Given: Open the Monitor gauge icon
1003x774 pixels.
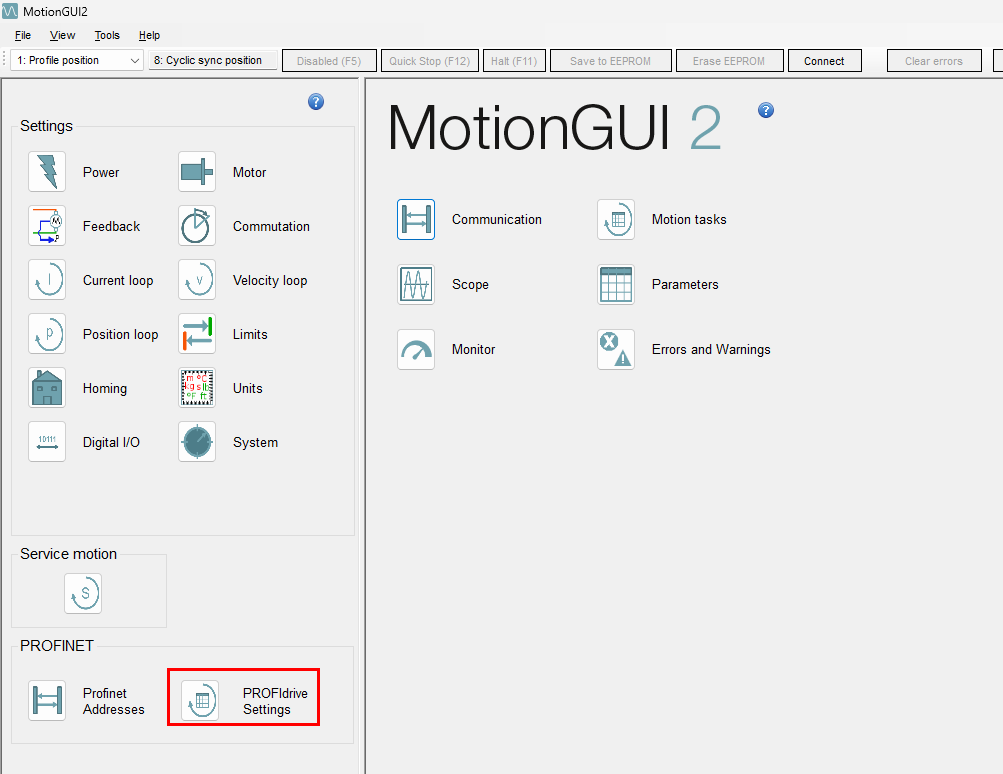Looking at the screenshot, I should tap(416, 350).
